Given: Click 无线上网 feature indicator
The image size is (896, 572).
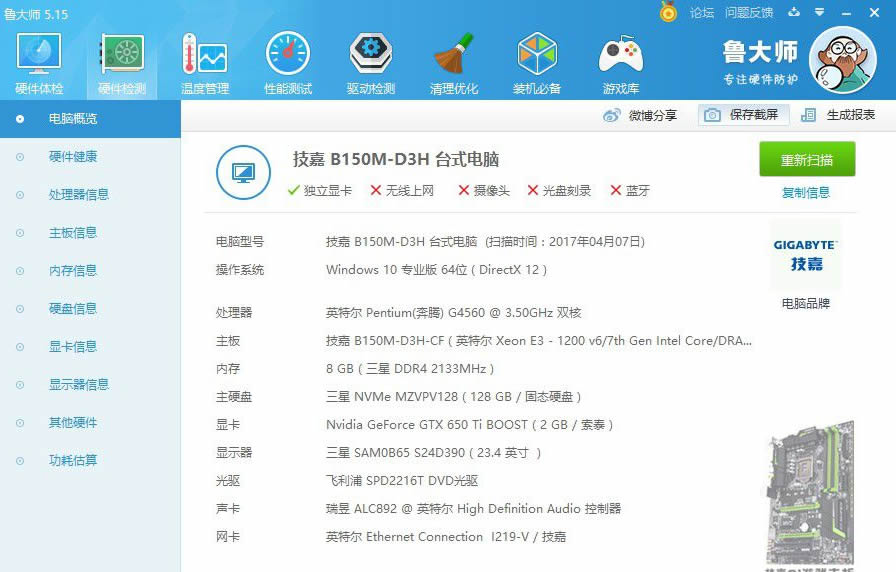Looking at the screenshot, I should point(402,190).
